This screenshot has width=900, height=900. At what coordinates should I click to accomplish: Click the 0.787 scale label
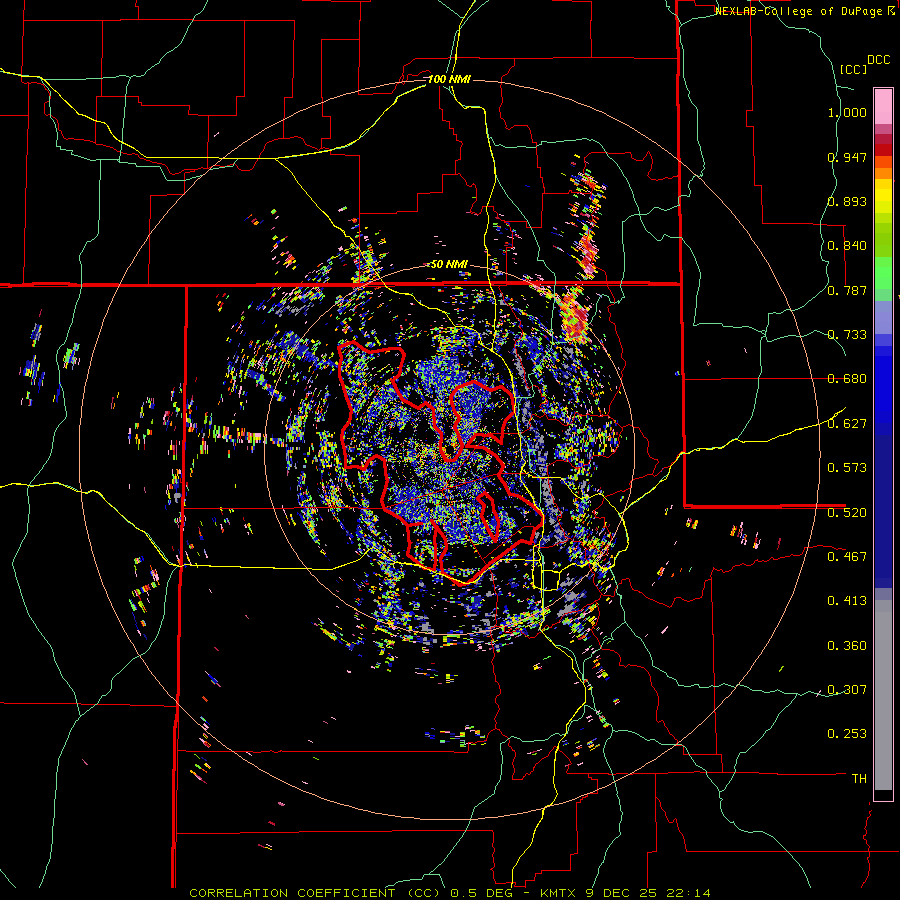847,290
